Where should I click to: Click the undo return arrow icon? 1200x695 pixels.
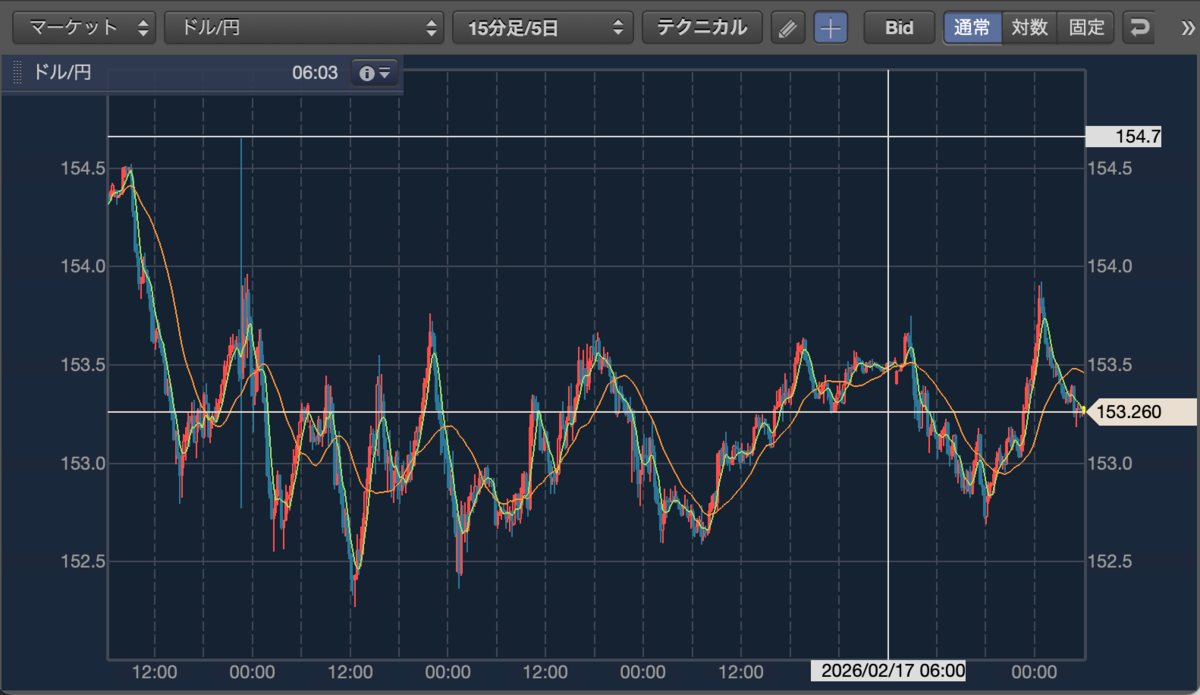pos(1138,28)
